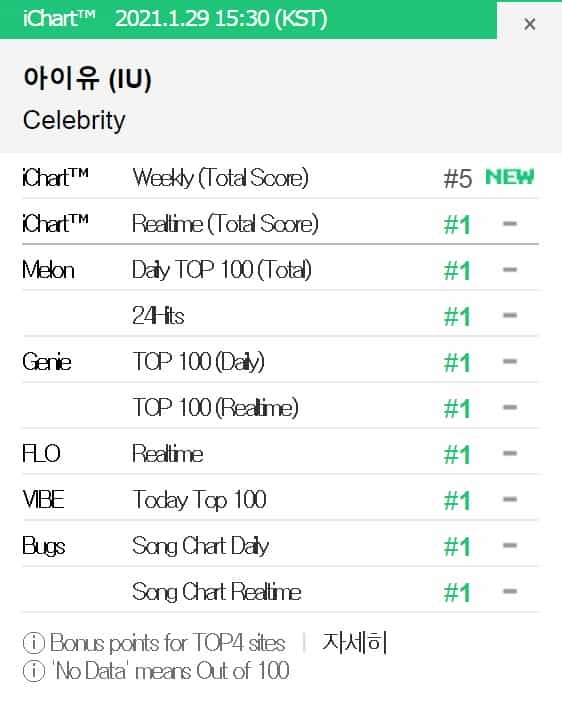Select the NEW badge on Weekly row
The height and width of the screenshot is (706, 562).
(x=510, y=177)
